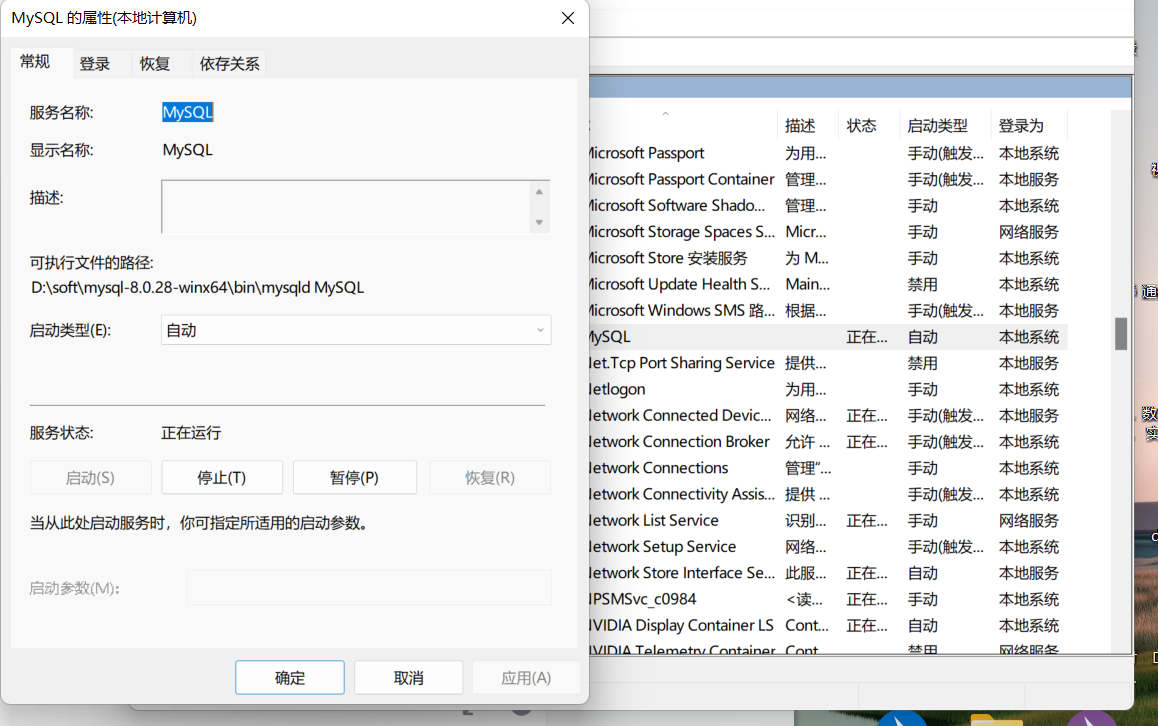Select the 依存关系 tab

[229, 64]
